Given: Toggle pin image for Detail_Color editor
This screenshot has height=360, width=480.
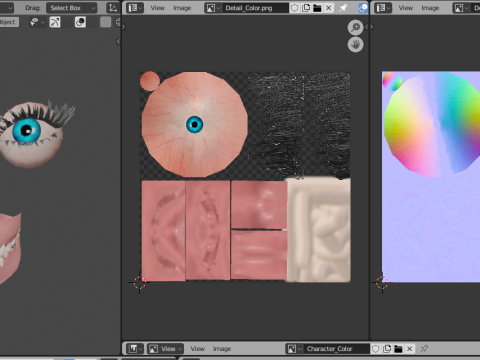Looking at the screenshot, I should point(343,8).
